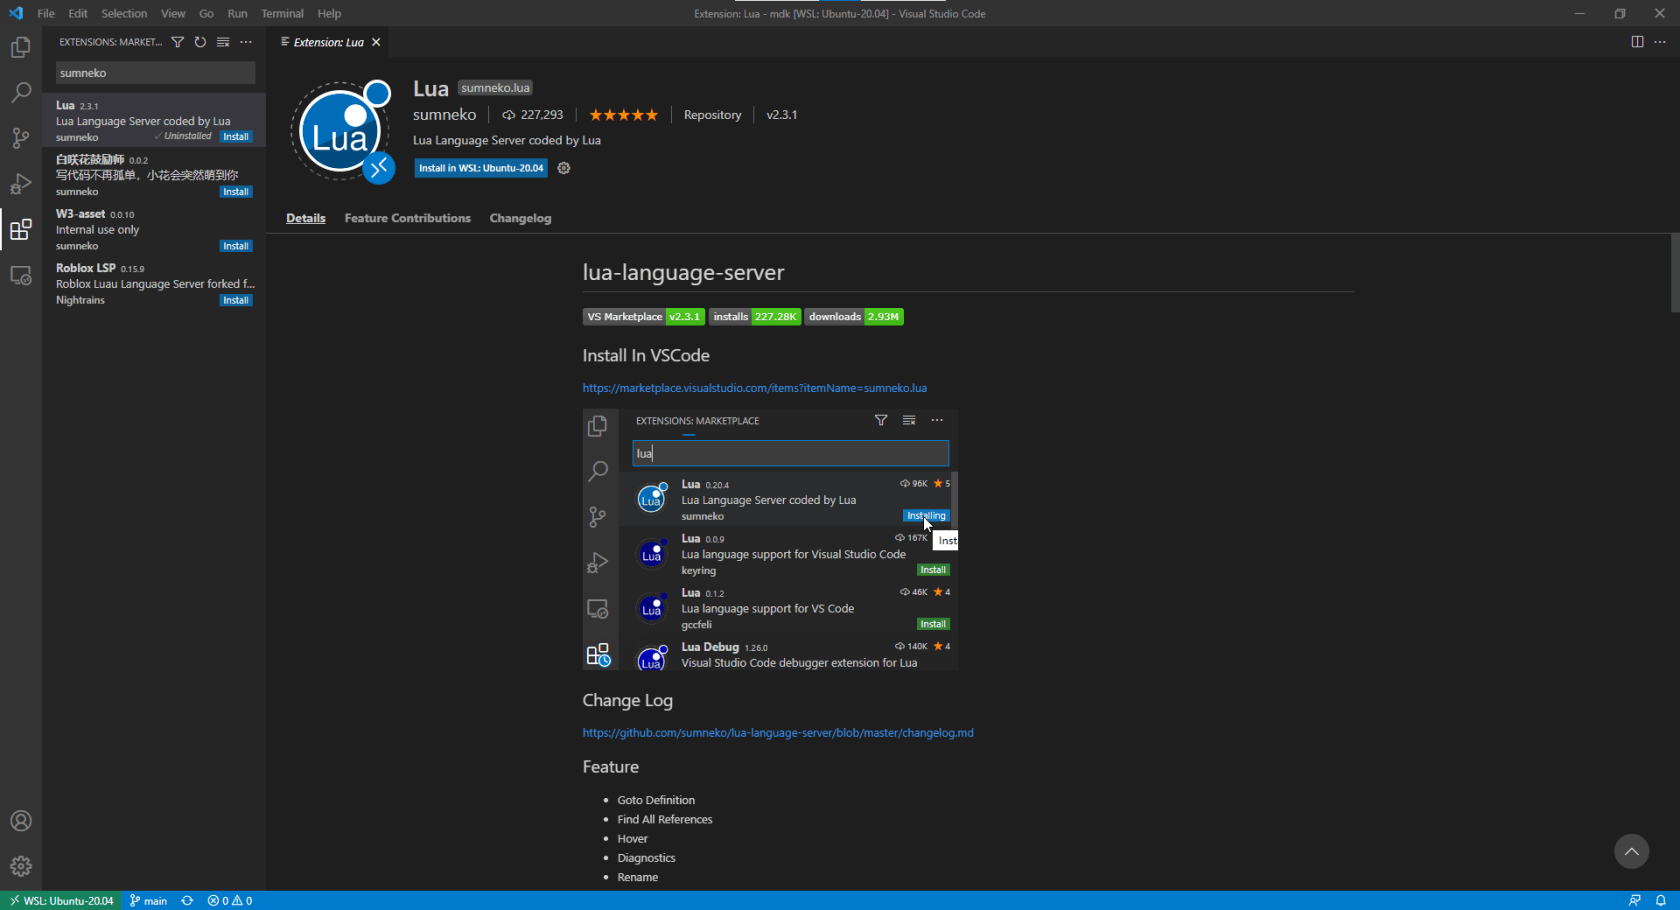
Task: Open the Terminal menu
Action: click(282, 13)
